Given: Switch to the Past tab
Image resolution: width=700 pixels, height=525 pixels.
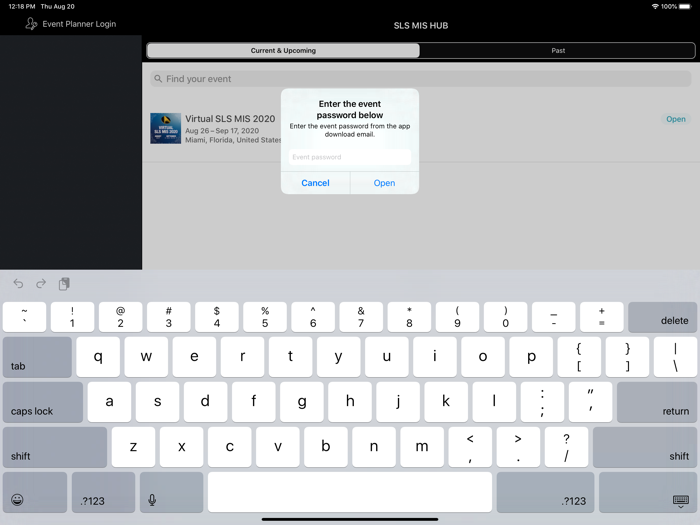Looking at the screenshot, I should click(558, 50).
